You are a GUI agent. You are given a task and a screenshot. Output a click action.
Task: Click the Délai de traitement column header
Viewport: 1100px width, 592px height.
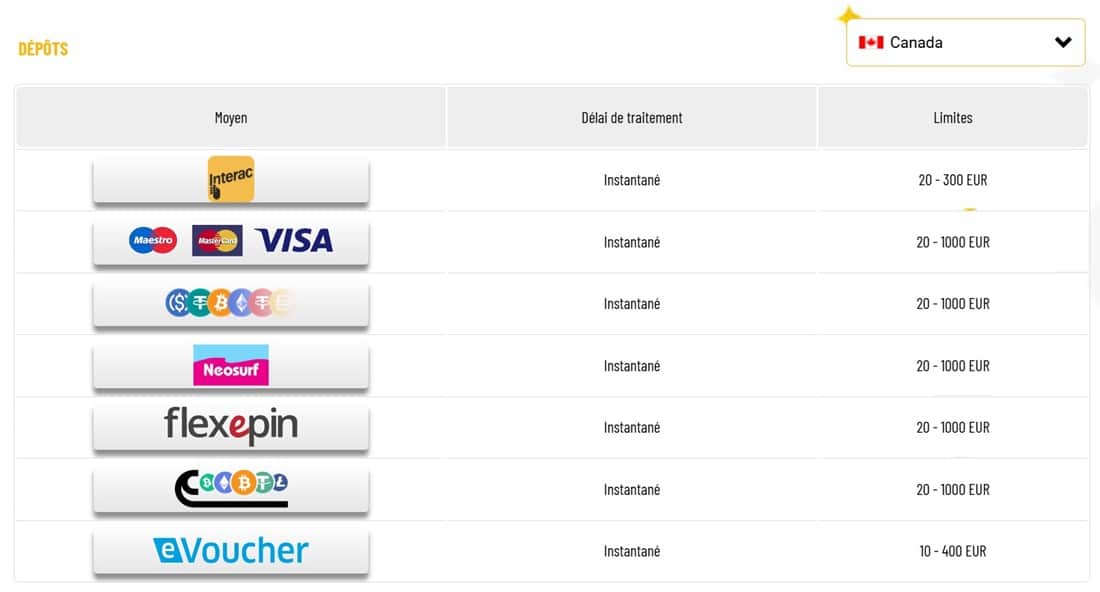click(x=631, y=118)
